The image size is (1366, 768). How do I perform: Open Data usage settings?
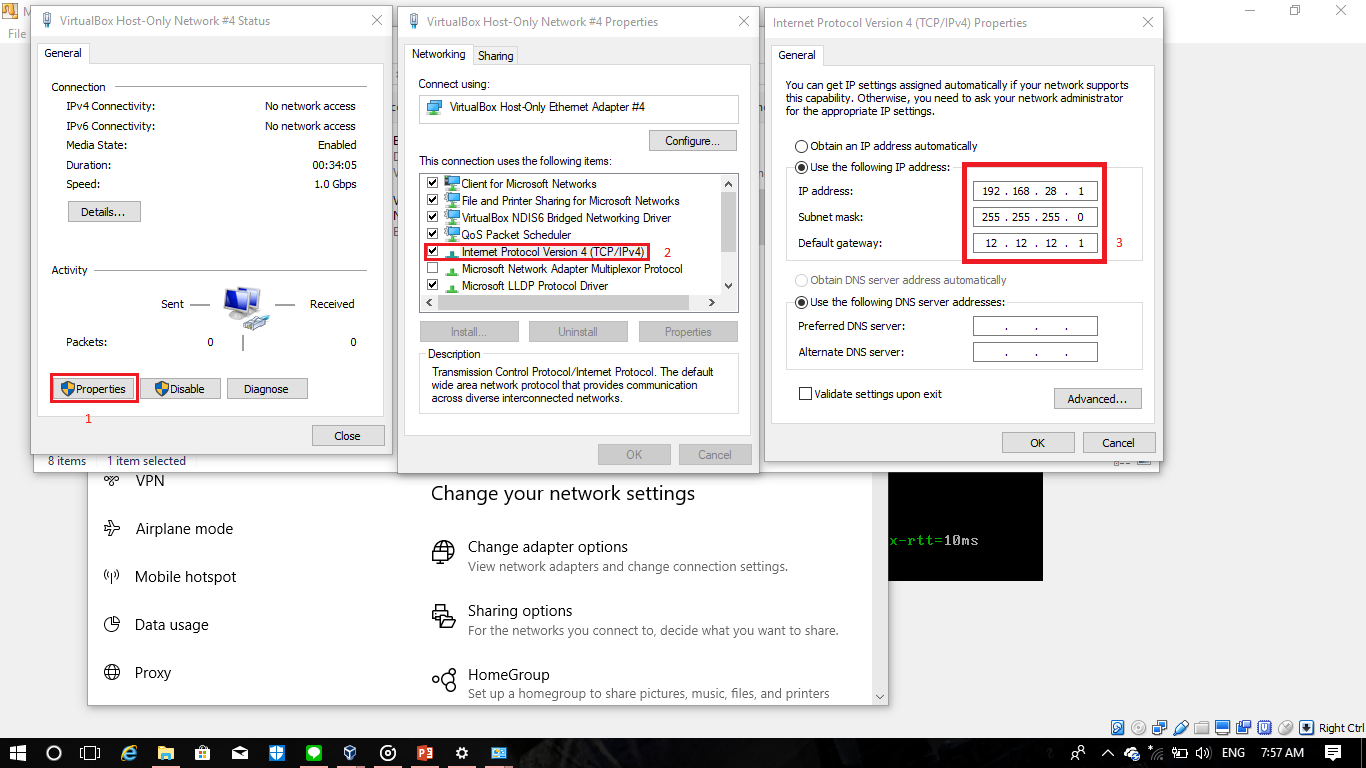click(172, 625)
